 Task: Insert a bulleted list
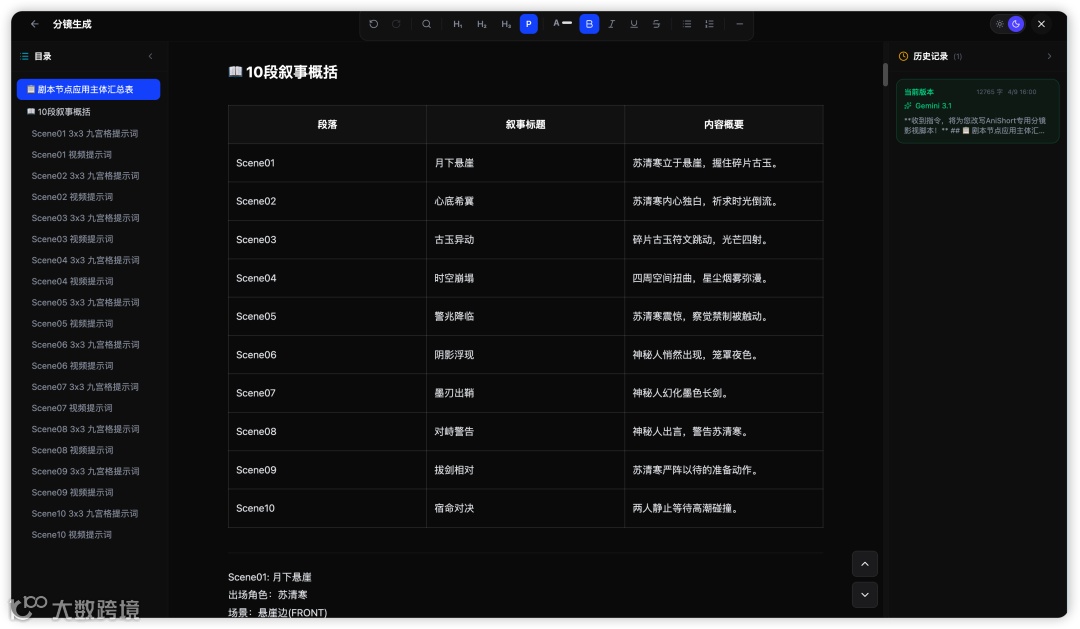point(687,24)
